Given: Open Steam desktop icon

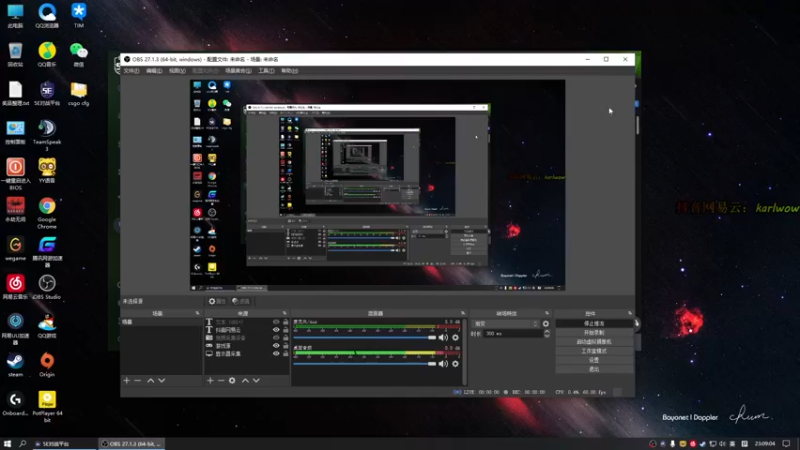Looking at the screenshot, I should 15,364.
